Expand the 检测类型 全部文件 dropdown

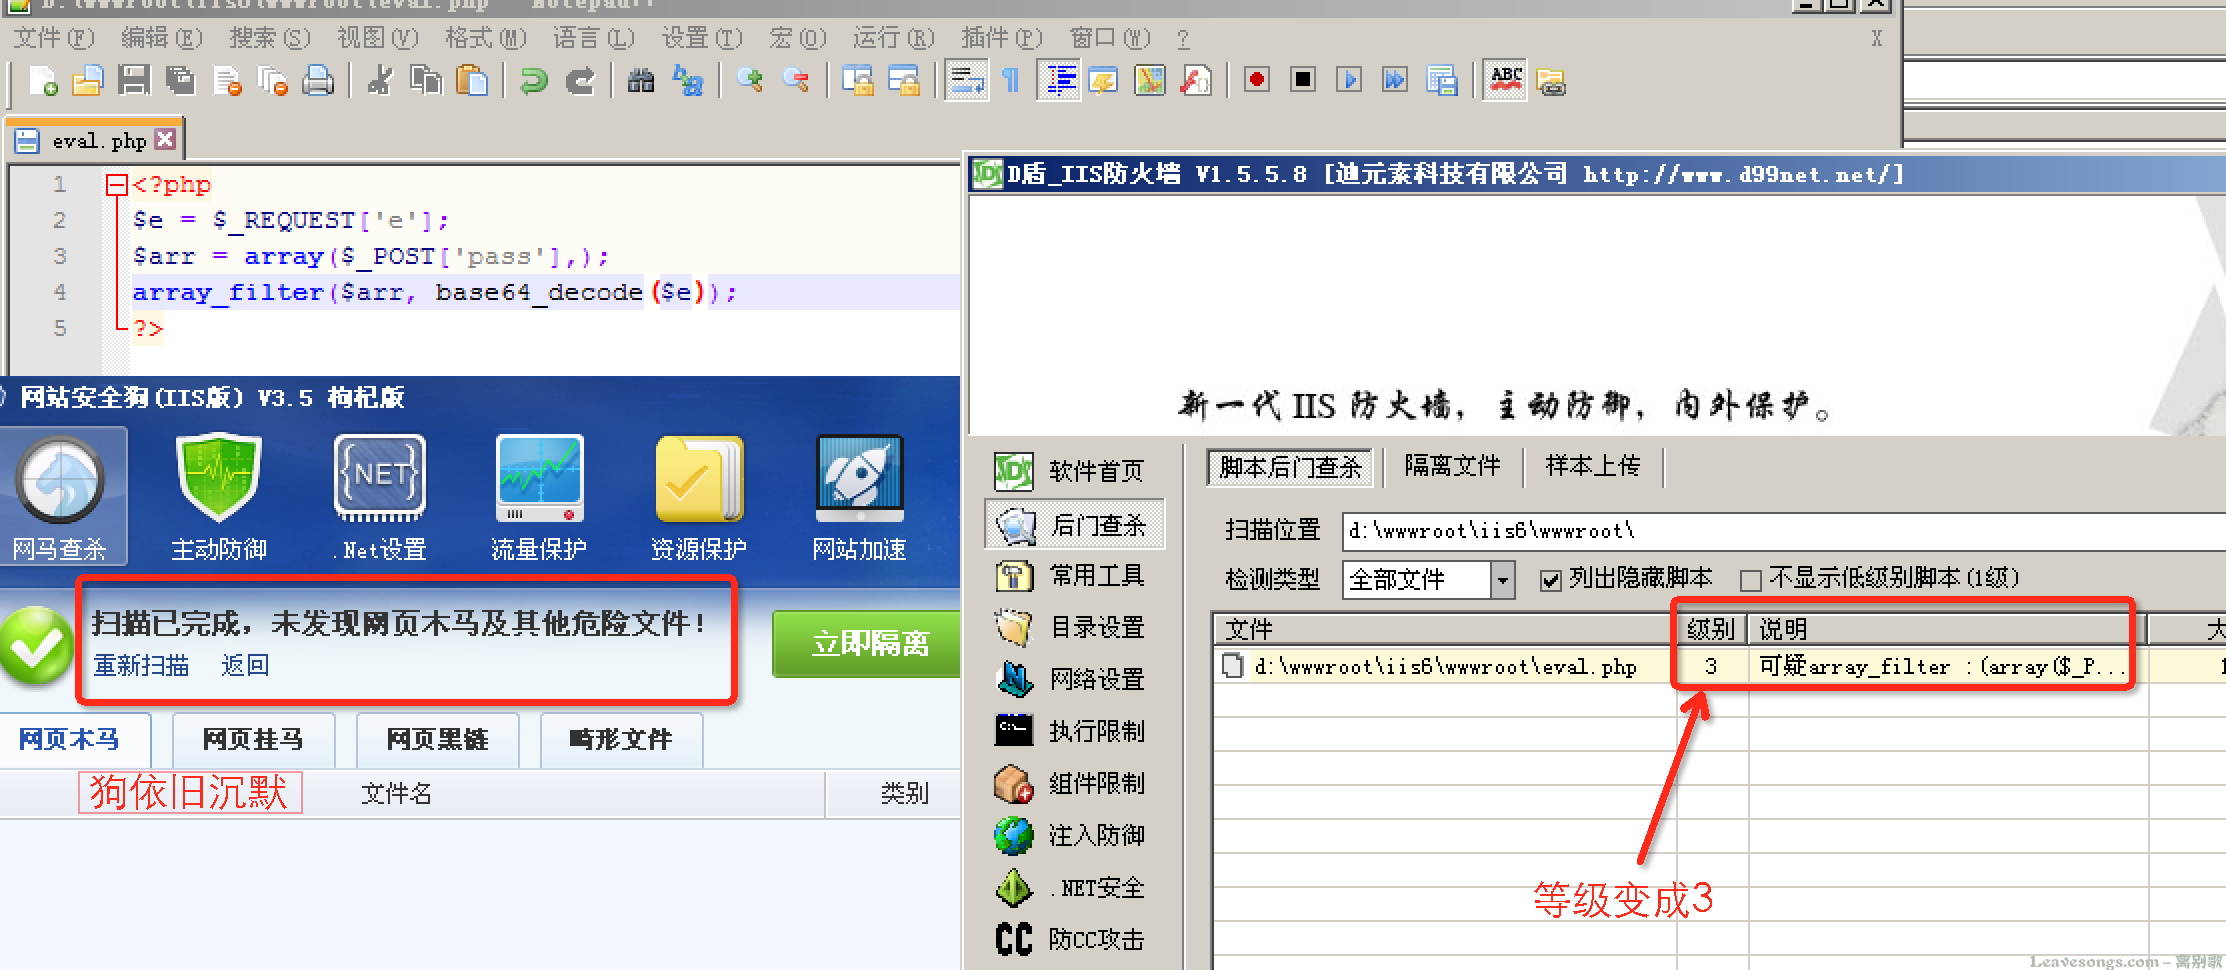pyautogui.click(x=1502, y=580)
